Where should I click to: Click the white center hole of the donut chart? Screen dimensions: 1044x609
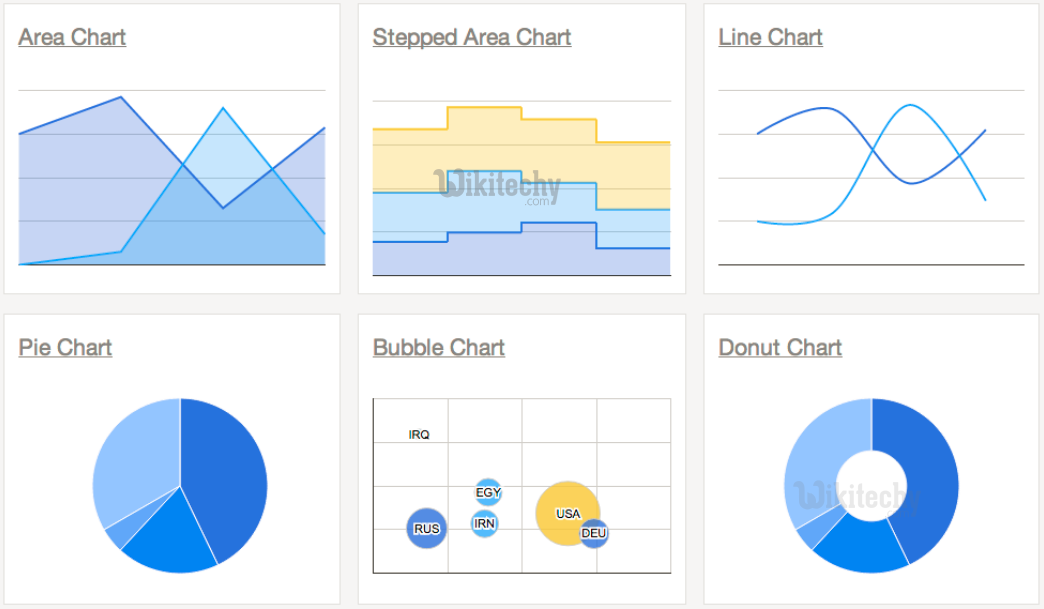871,486
